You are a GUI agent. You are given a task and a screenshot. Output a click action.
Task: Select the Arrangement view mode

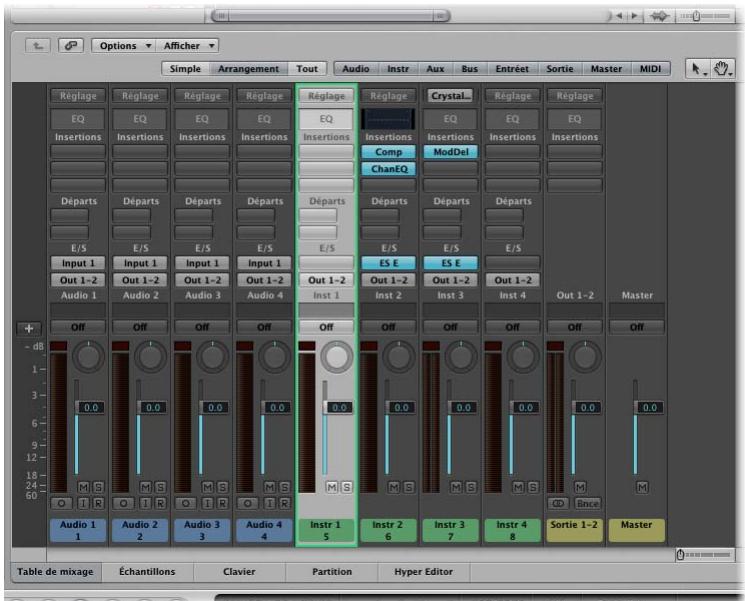pos(248,69)
